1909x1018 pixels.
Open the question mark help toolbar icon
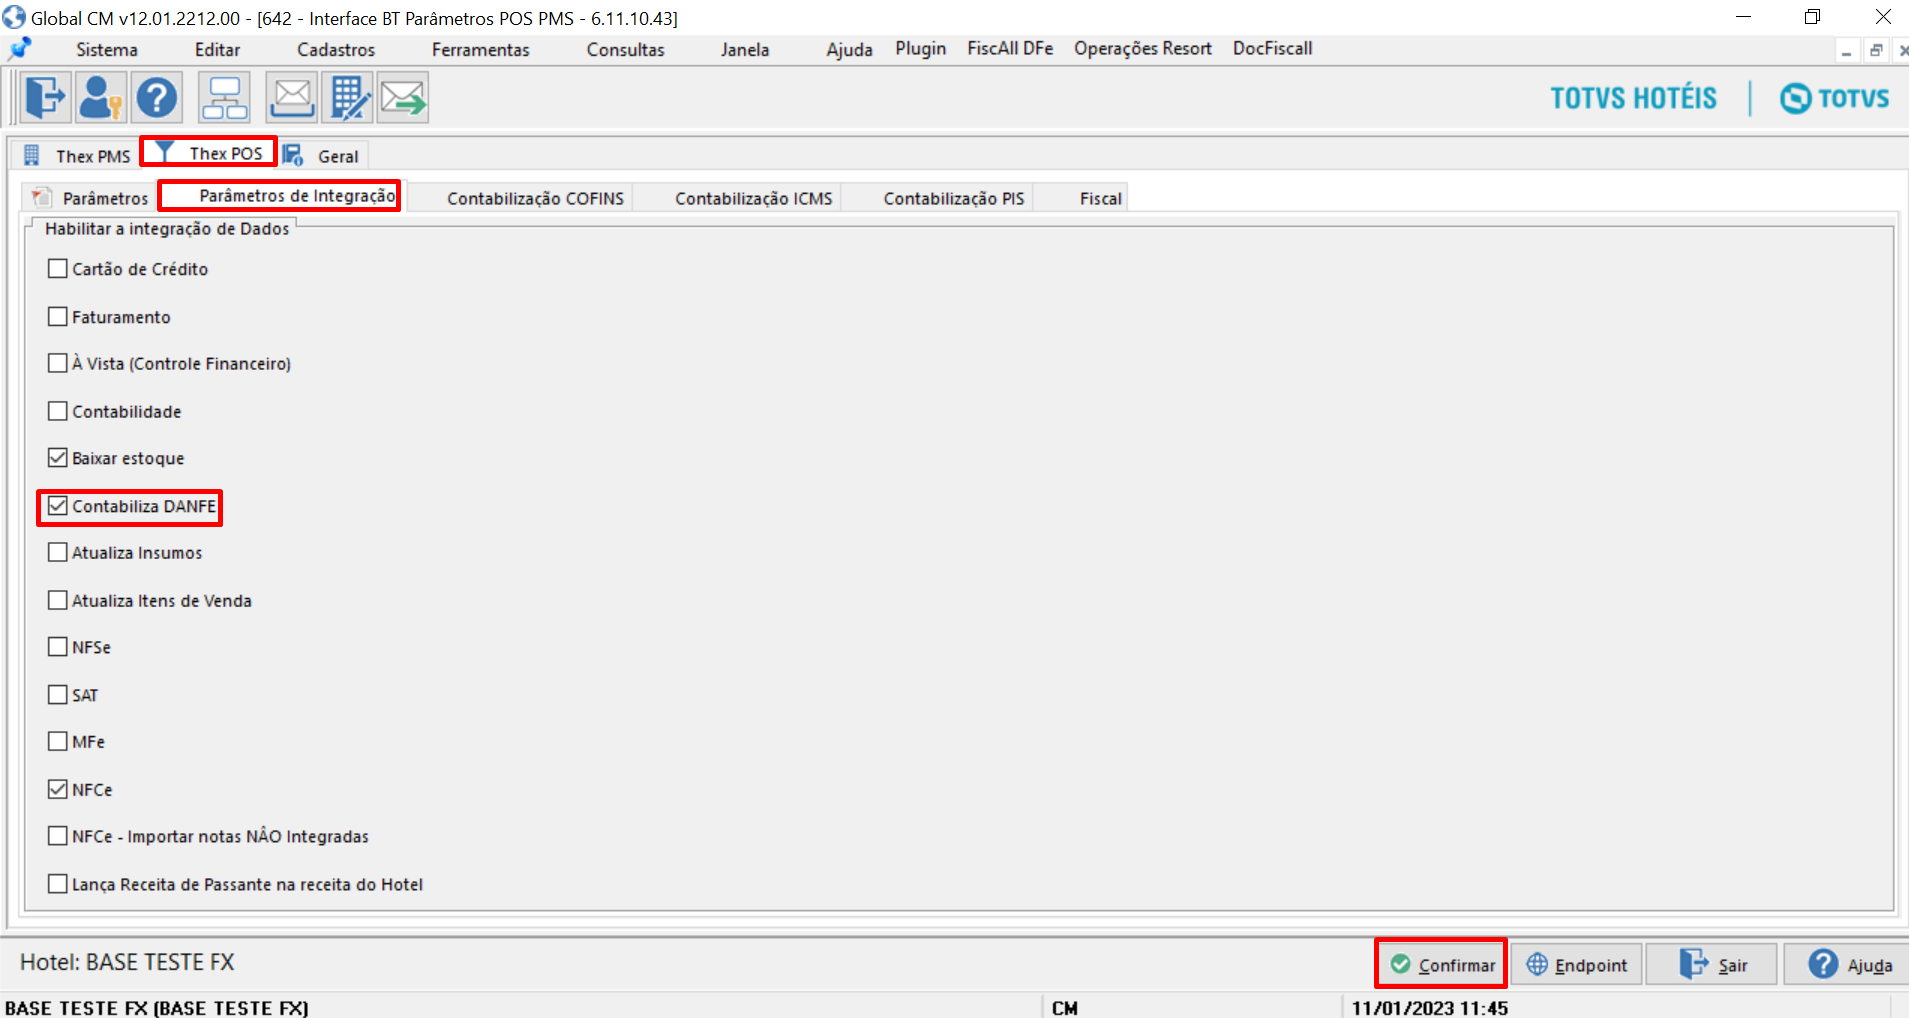[157, 98]
